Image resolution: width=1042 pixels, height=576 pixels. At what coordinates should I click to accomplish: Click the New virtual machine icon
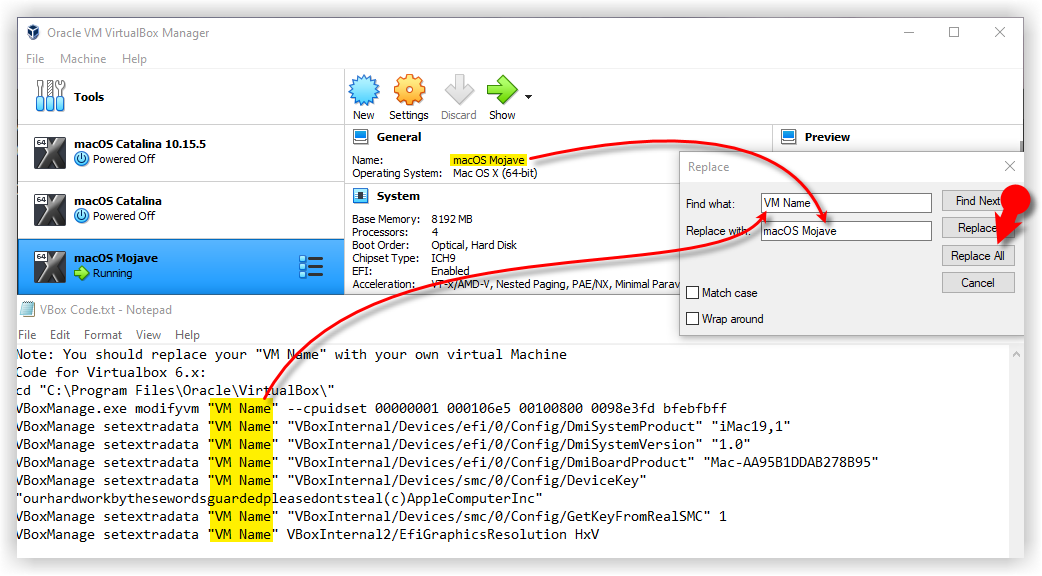tap(364, 90)
